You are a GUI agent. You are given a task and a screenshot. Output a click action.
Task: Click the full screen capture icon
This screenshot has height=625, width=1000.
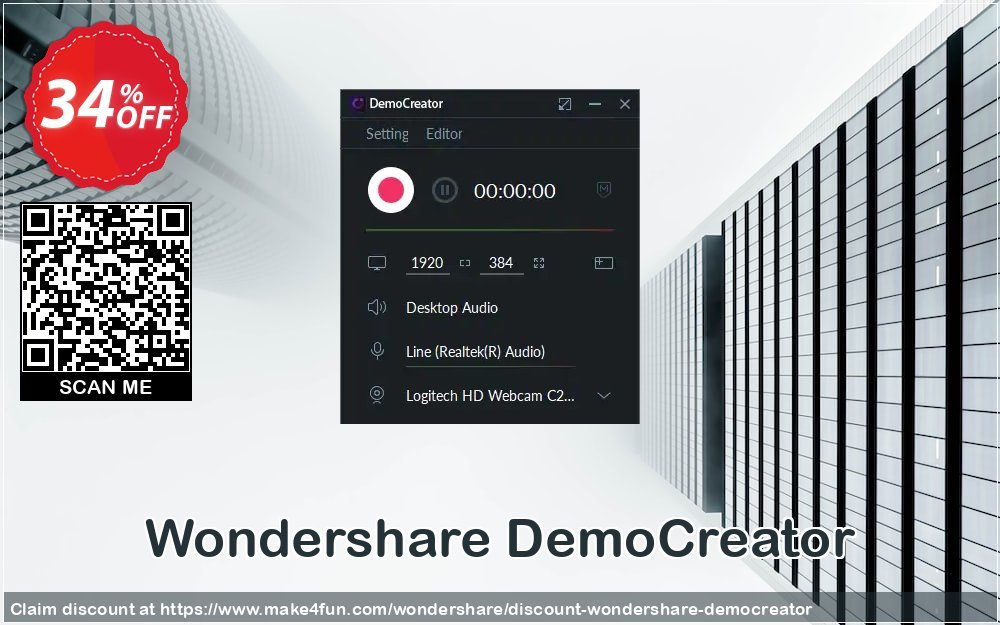[539, 263]
